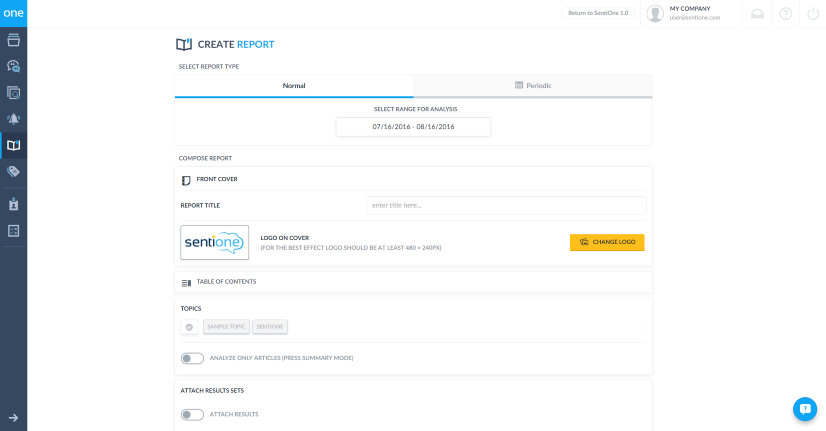This screenshot has width=826, height=431.
Task: Switch to the Periodic report tab
Action: (532, 86)
